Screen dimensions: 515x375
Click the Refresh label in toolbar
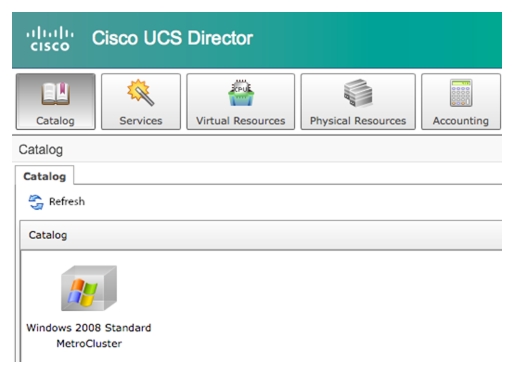click(67, 202)
